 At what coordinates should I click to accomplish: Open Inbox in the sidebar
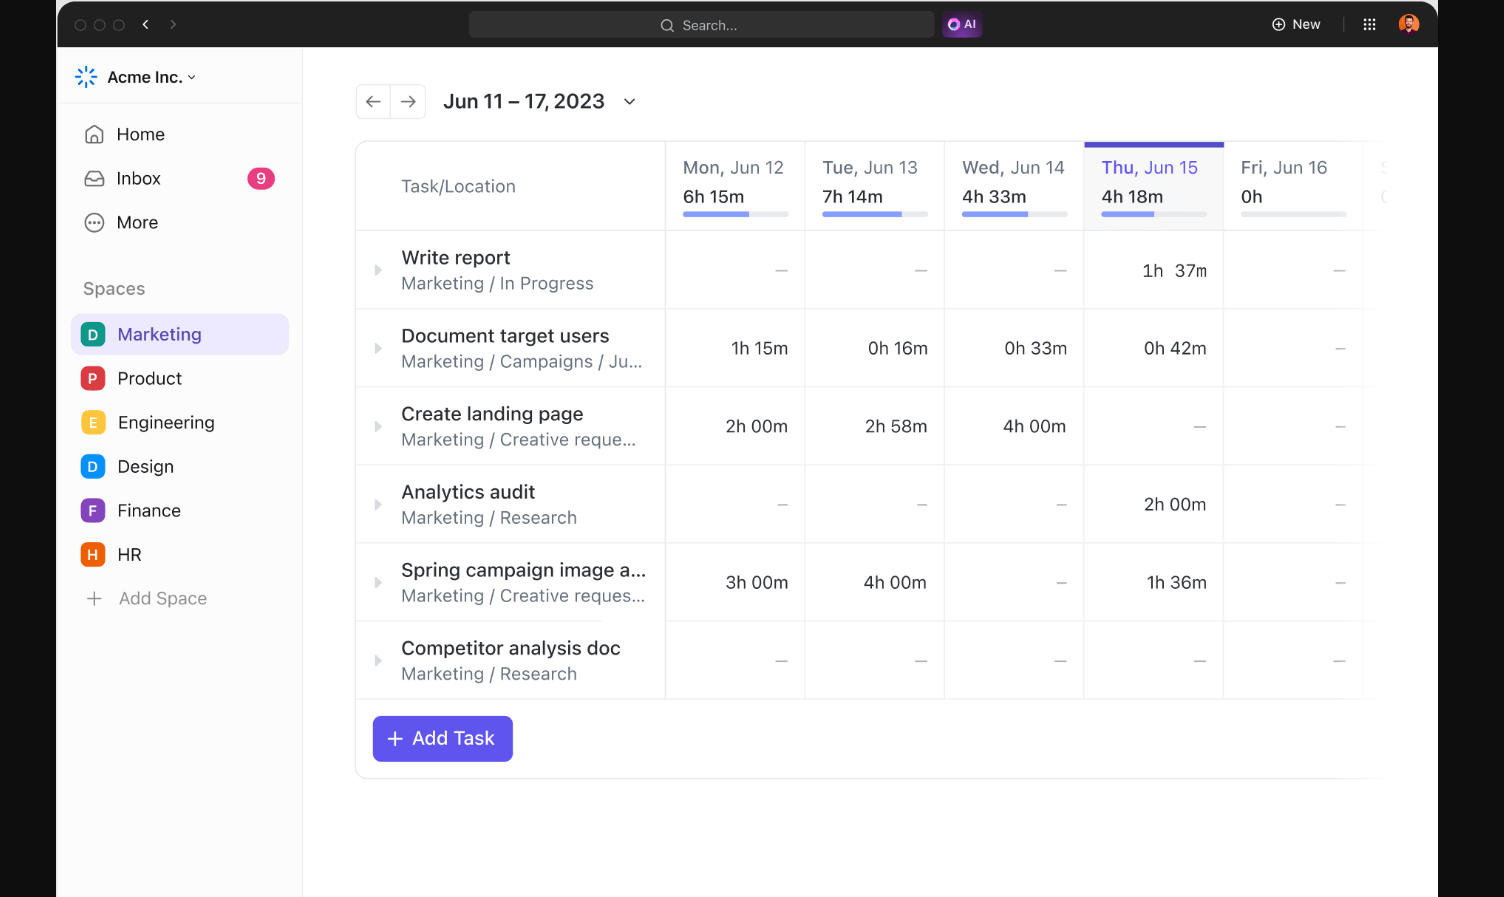180,178
